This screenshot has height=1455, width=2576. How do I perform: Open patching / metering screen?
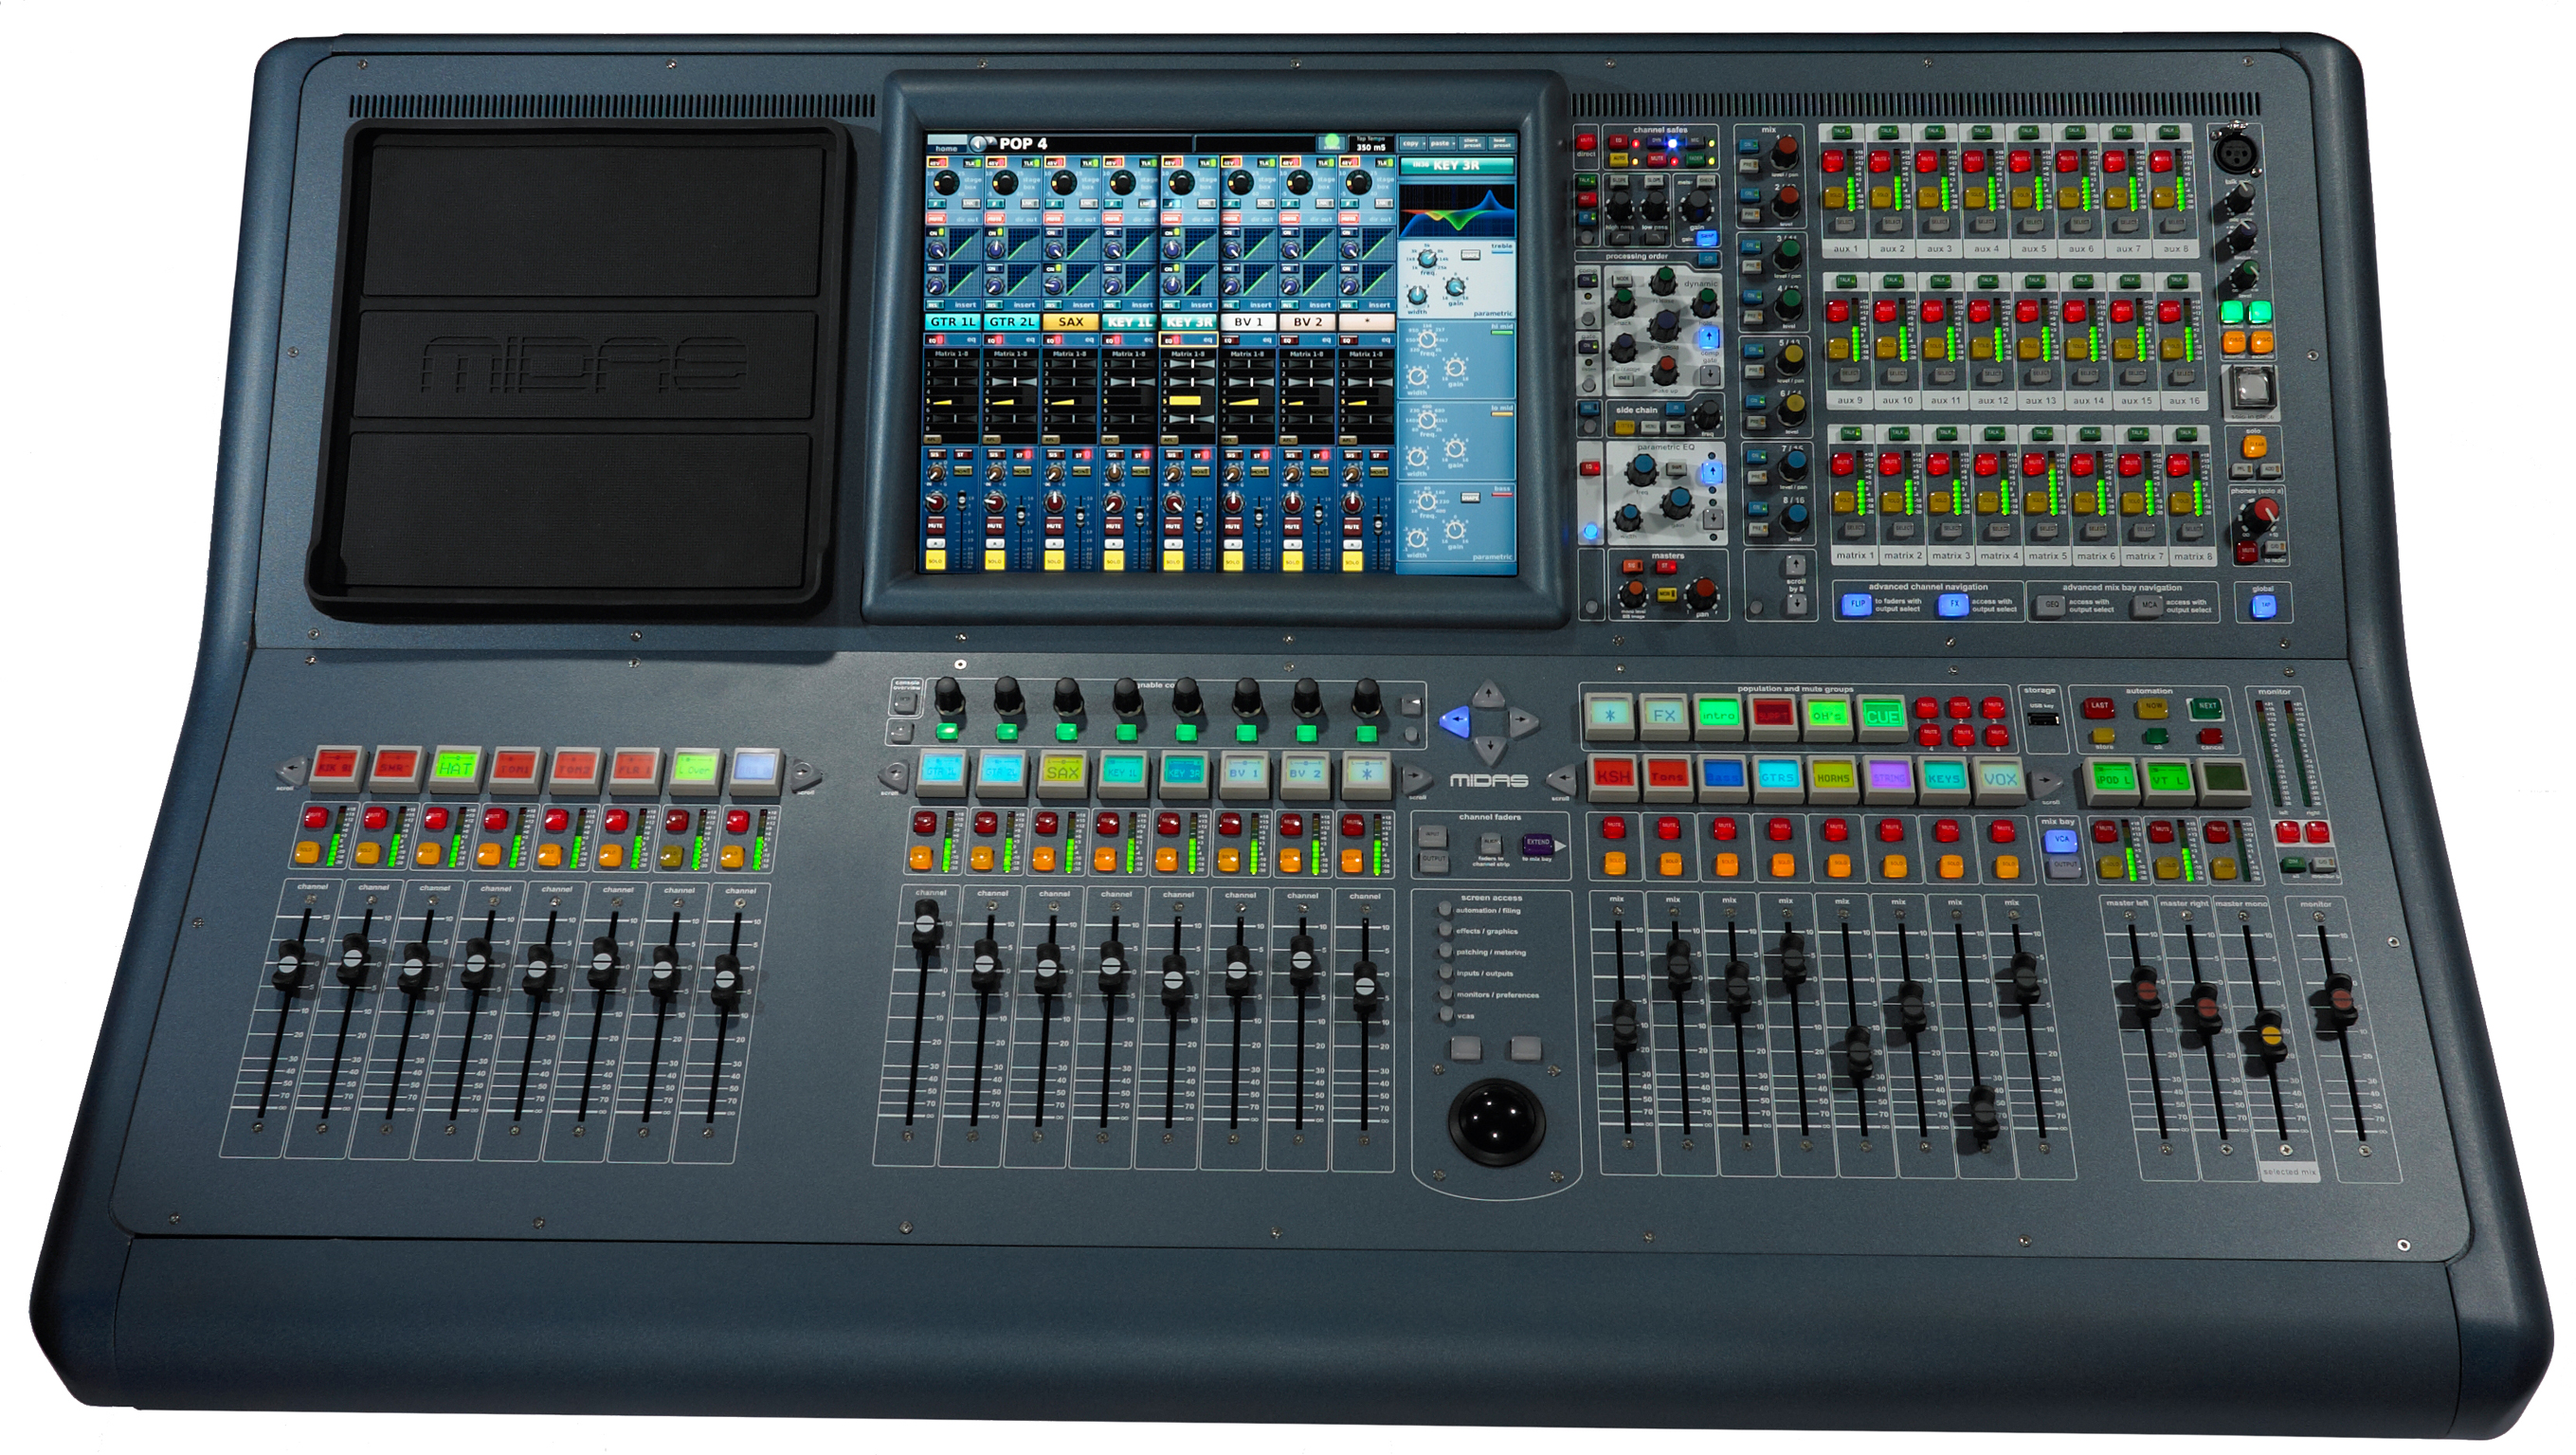click(x=1445, y=951)
